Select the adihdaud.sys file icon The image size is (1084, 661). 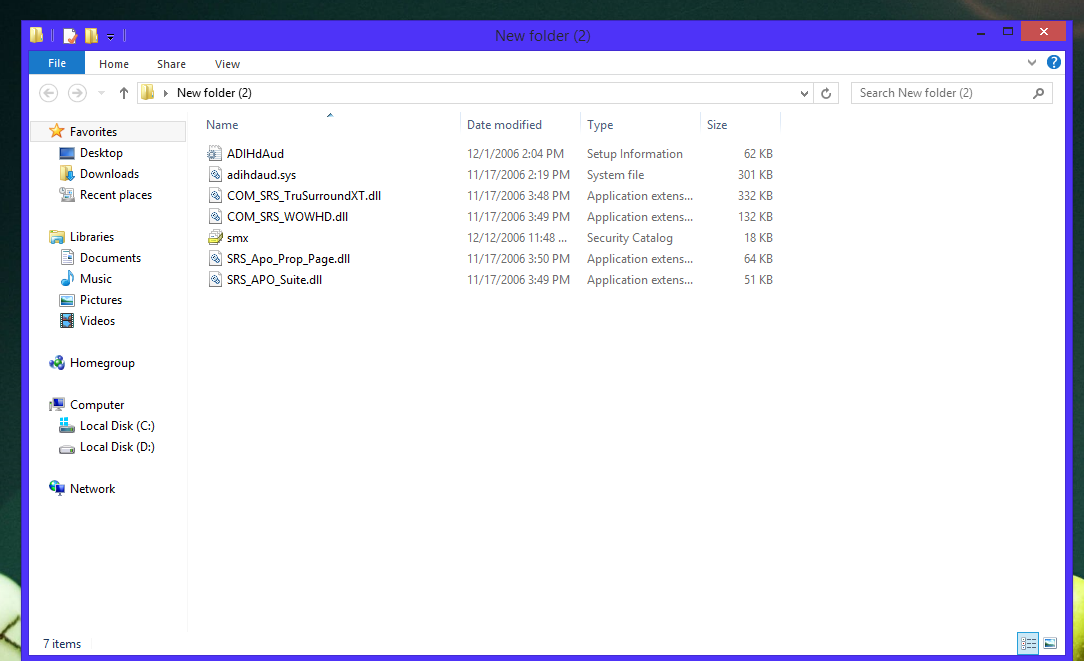[215, 175]
